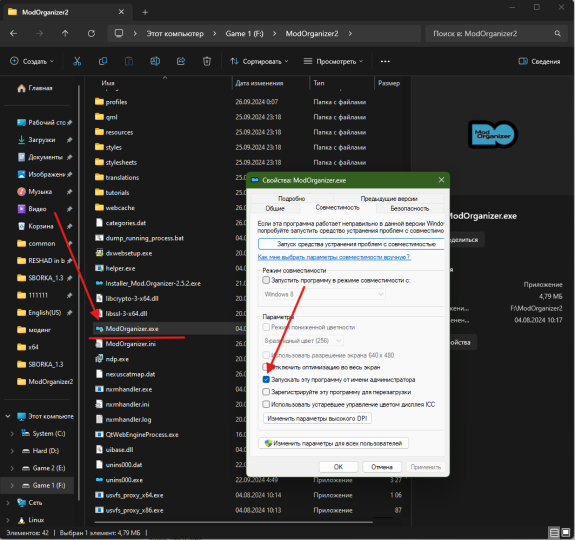This screenshot has width=575, height=540.
Task: Go back with the left arrow button
Action: click(x=14, y=34)
